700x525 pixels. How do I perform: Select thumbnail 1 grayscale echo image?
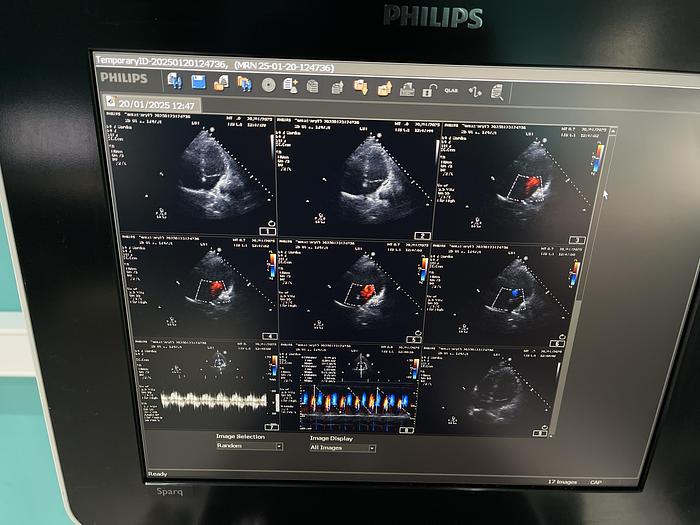[191, 174]
